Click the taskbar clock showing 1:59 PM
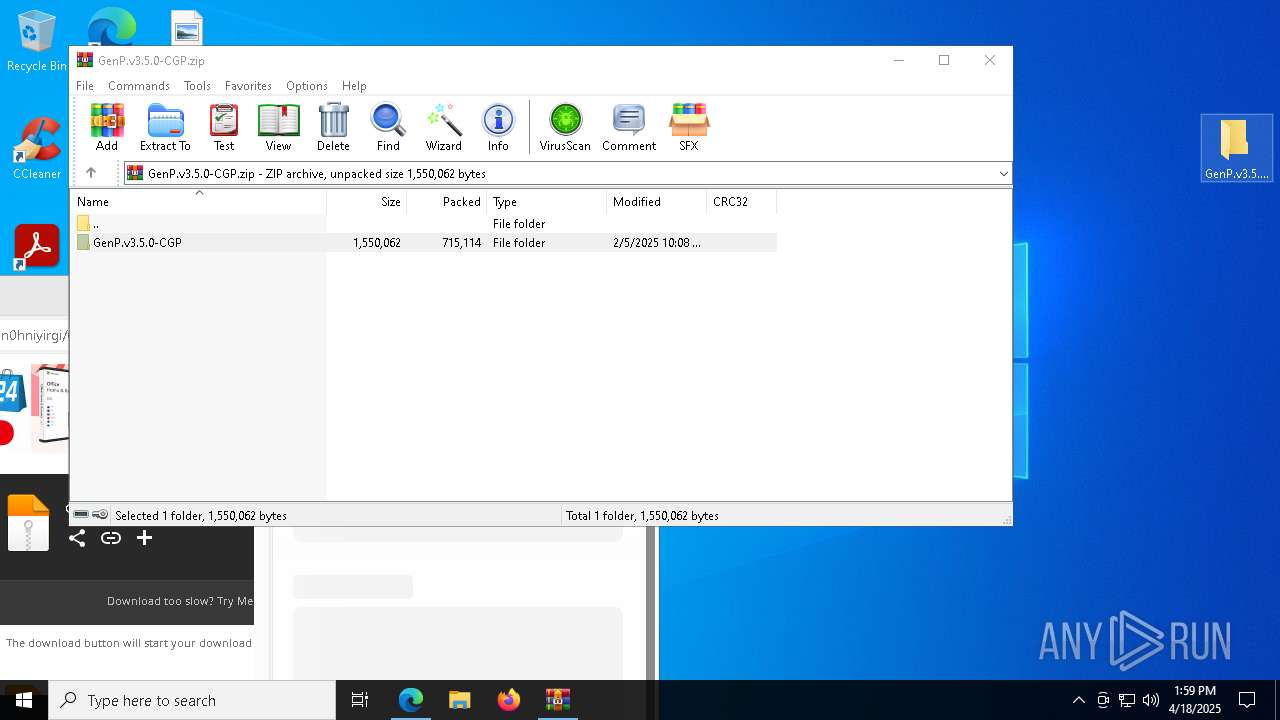This screenshot has width=1280, height=720. click(x=1195, y=700)
